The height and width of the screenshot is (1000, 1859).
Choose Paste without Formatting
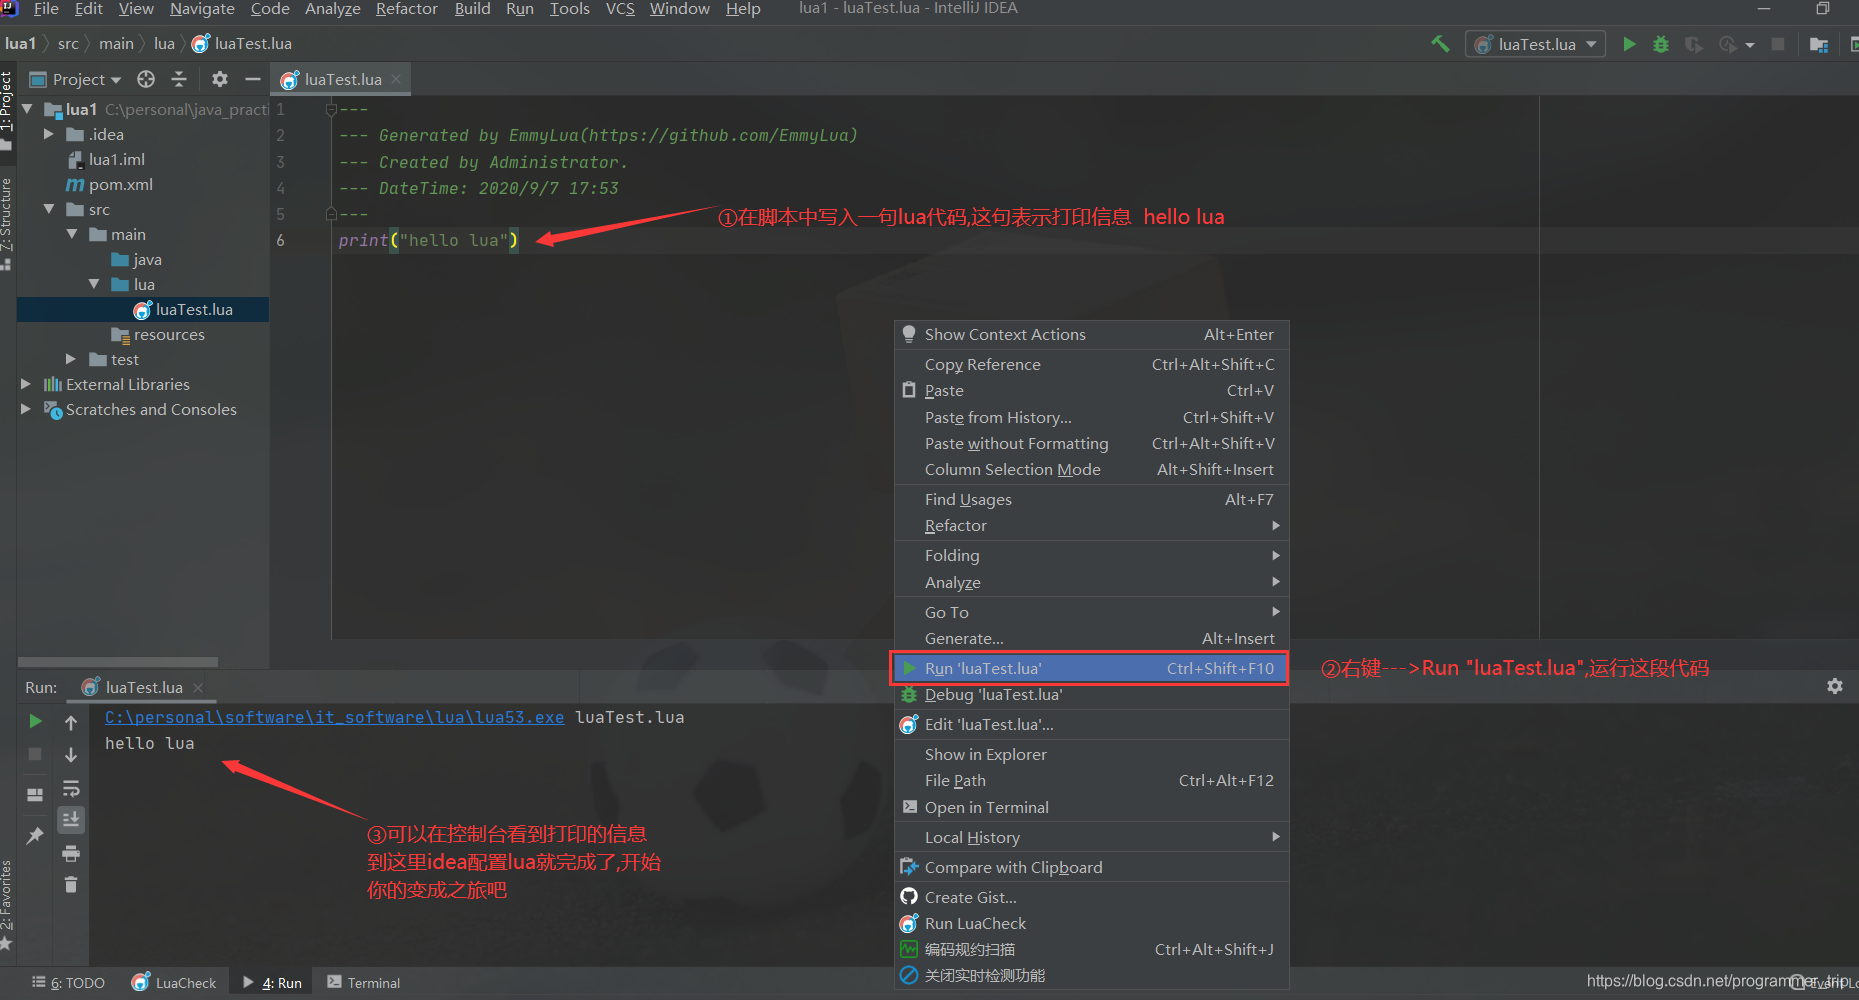[x=1091, y=444]
